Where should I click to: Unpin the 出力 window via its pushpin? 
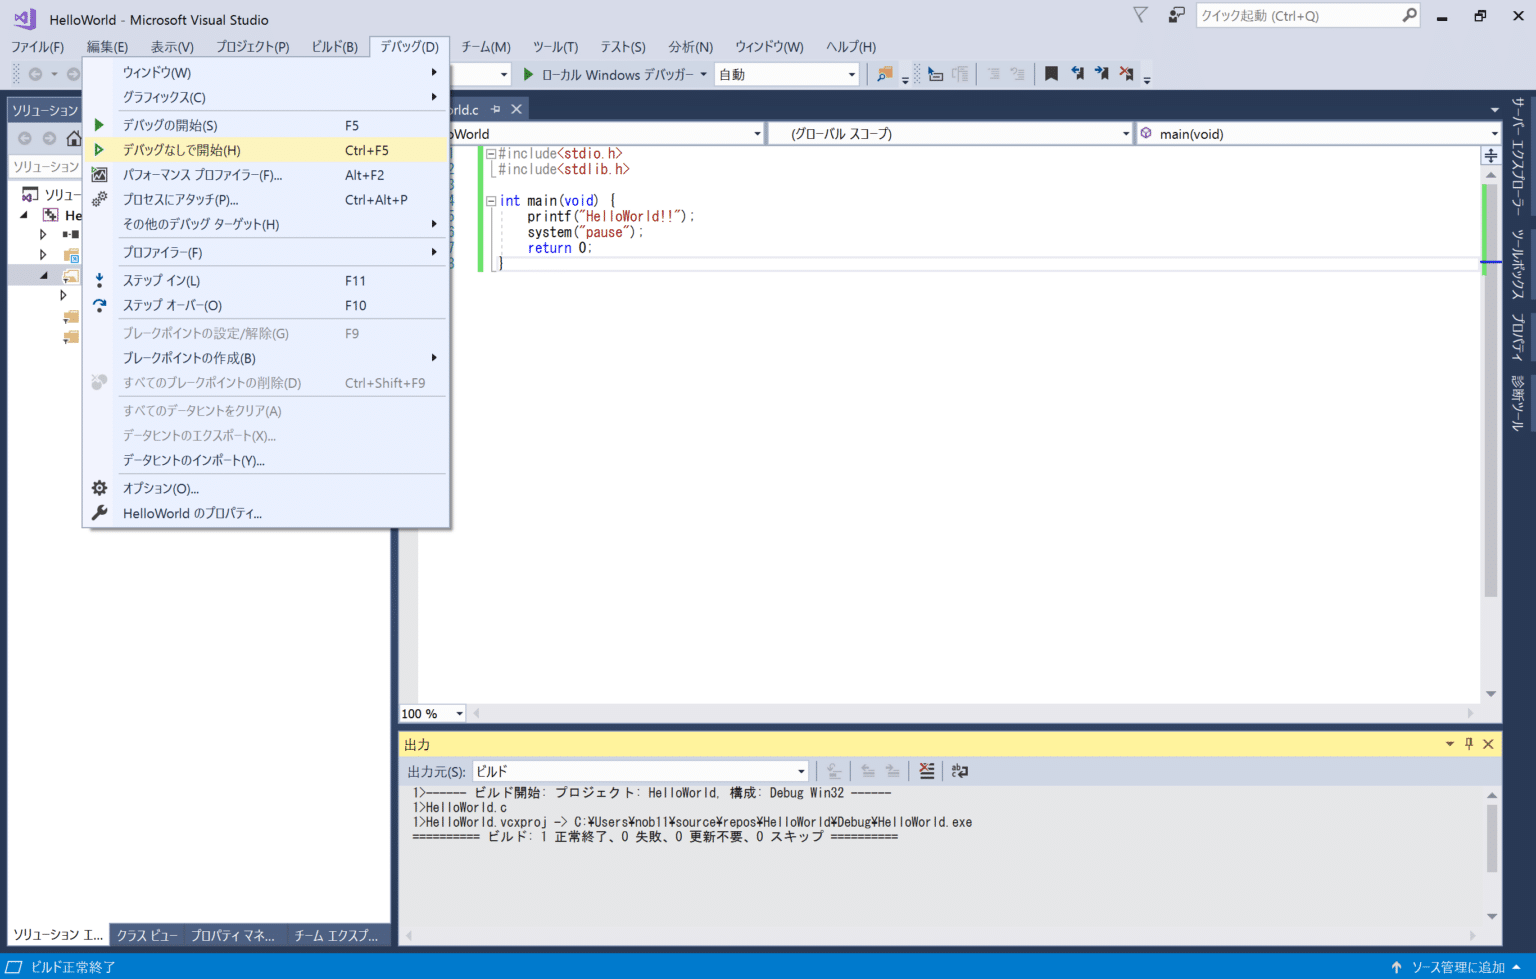(x=1468, y=744)
